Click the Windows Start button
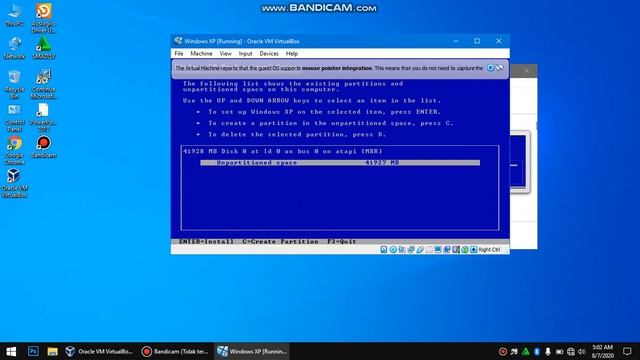The height and width of the screenshot is (360, 640). click(11, 351)
